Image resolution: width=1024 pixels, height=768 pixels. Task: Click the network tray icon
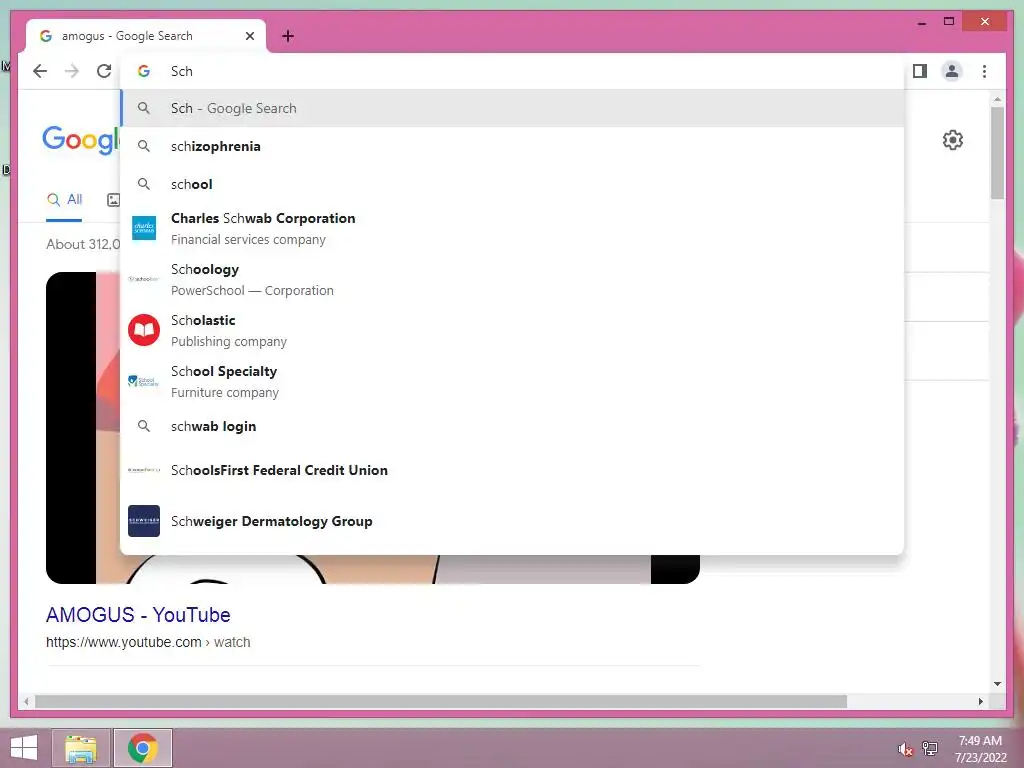pyautogui.click(x=930, y=748)
